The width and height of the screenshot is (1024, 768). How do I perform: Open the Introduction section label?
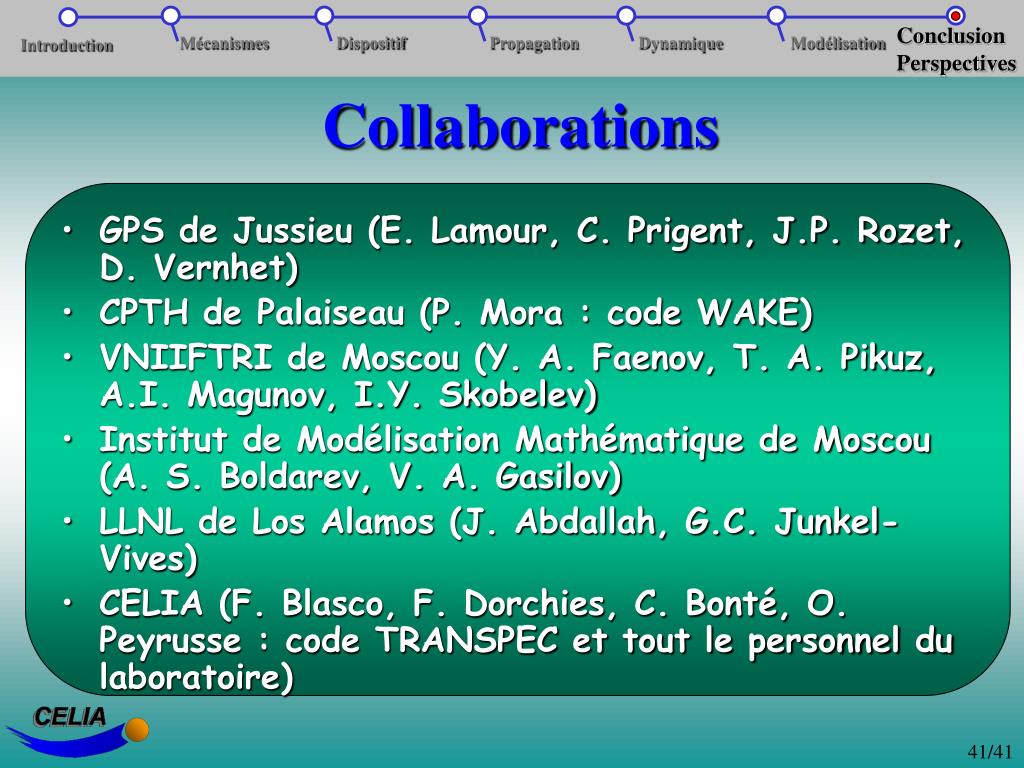tap(67, 46)
